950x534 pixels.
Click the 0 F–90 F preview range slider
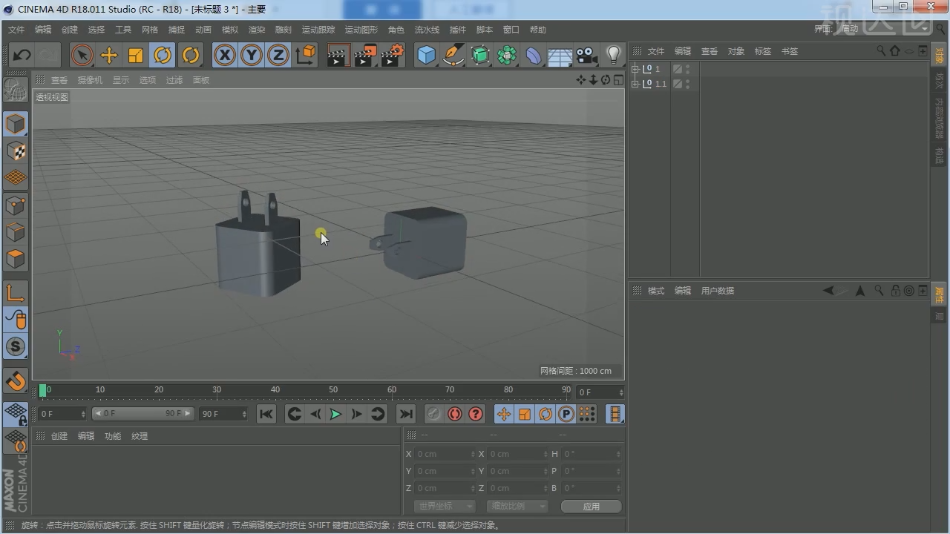pyautogui.click(x=142, y=413)
